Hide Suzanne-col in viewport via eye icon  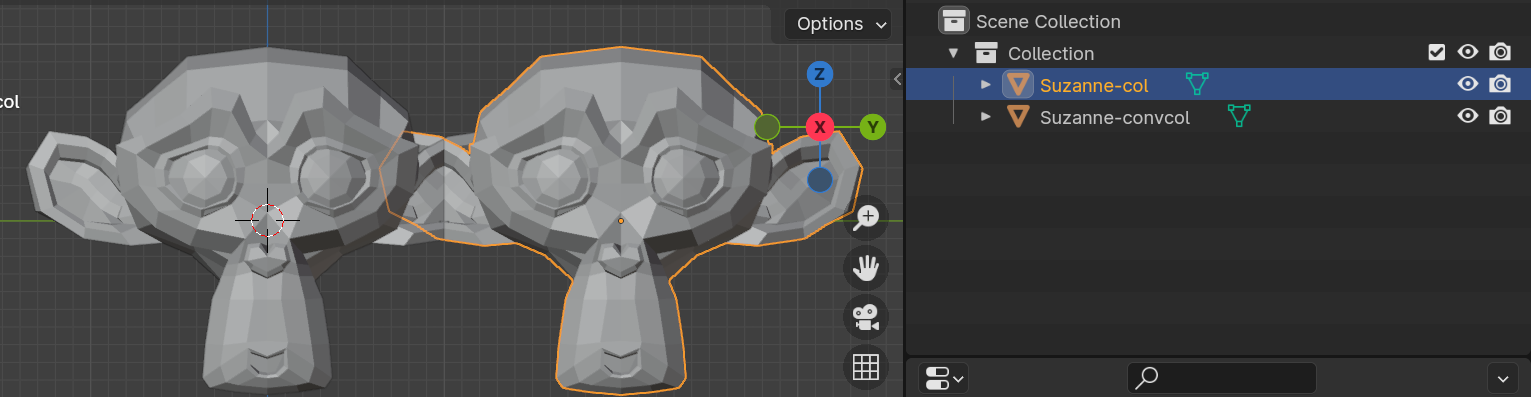point(1468,84)
